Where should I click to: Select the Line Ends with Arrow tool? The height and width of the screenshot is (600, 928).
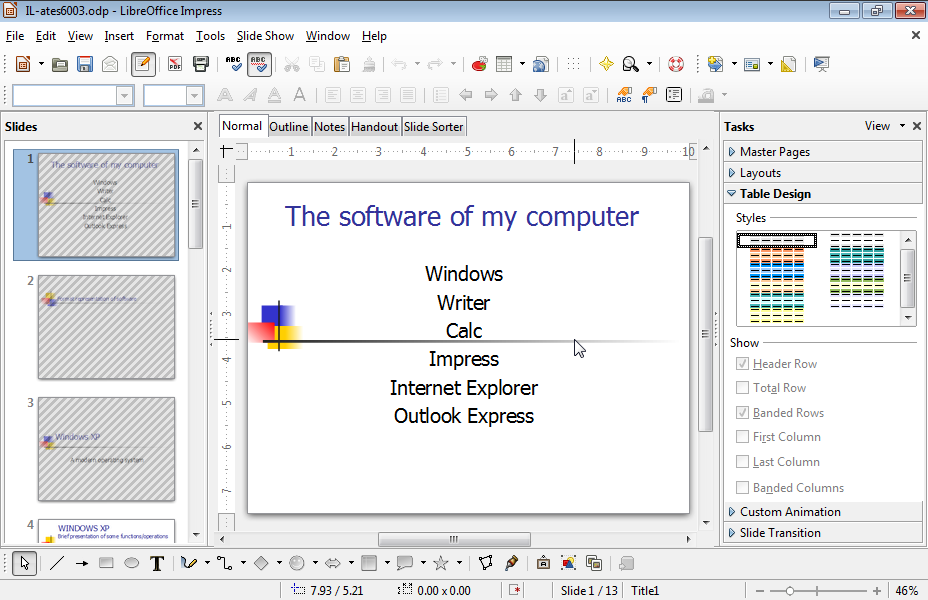click(82, 563)
